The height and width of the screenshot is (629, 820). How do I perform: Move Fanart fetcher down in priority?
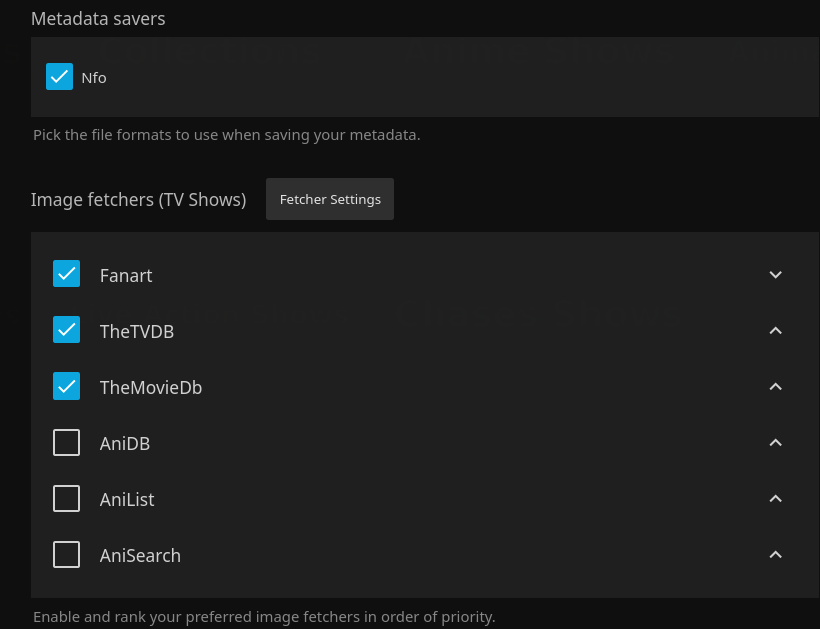point(775,275)
